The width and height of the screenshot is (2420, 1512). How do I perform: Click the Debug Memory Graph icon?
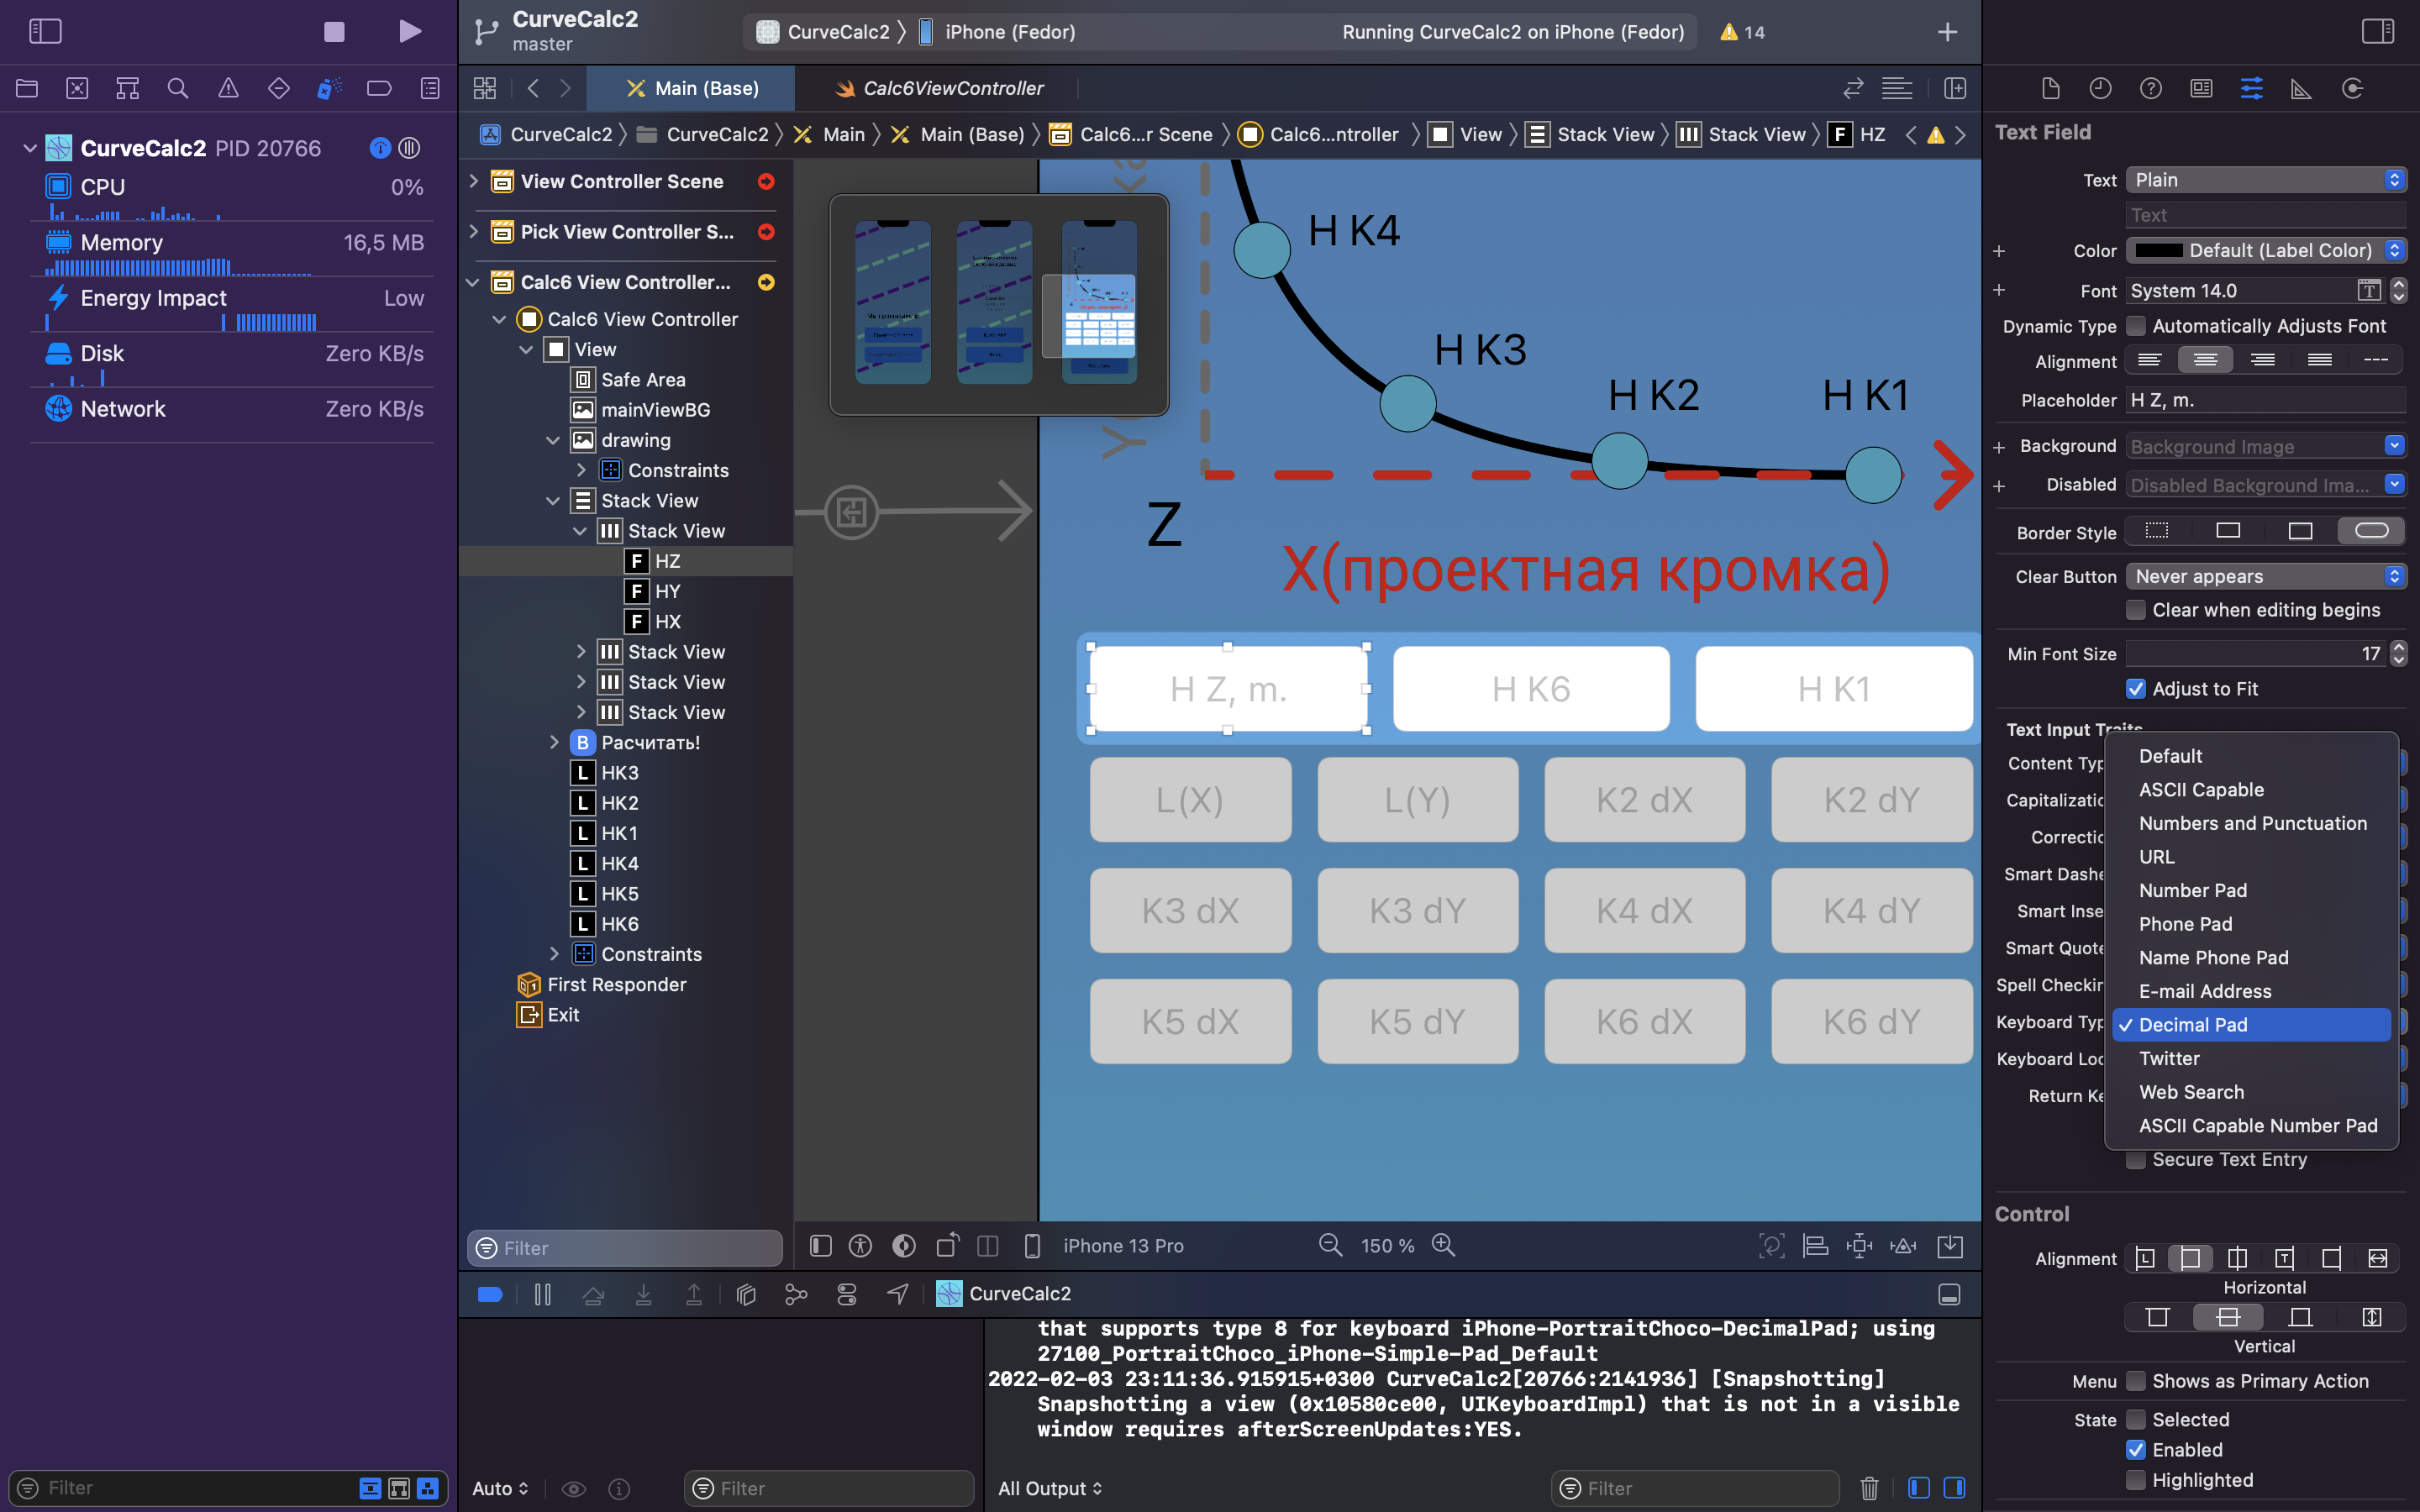coord(796,1294)
